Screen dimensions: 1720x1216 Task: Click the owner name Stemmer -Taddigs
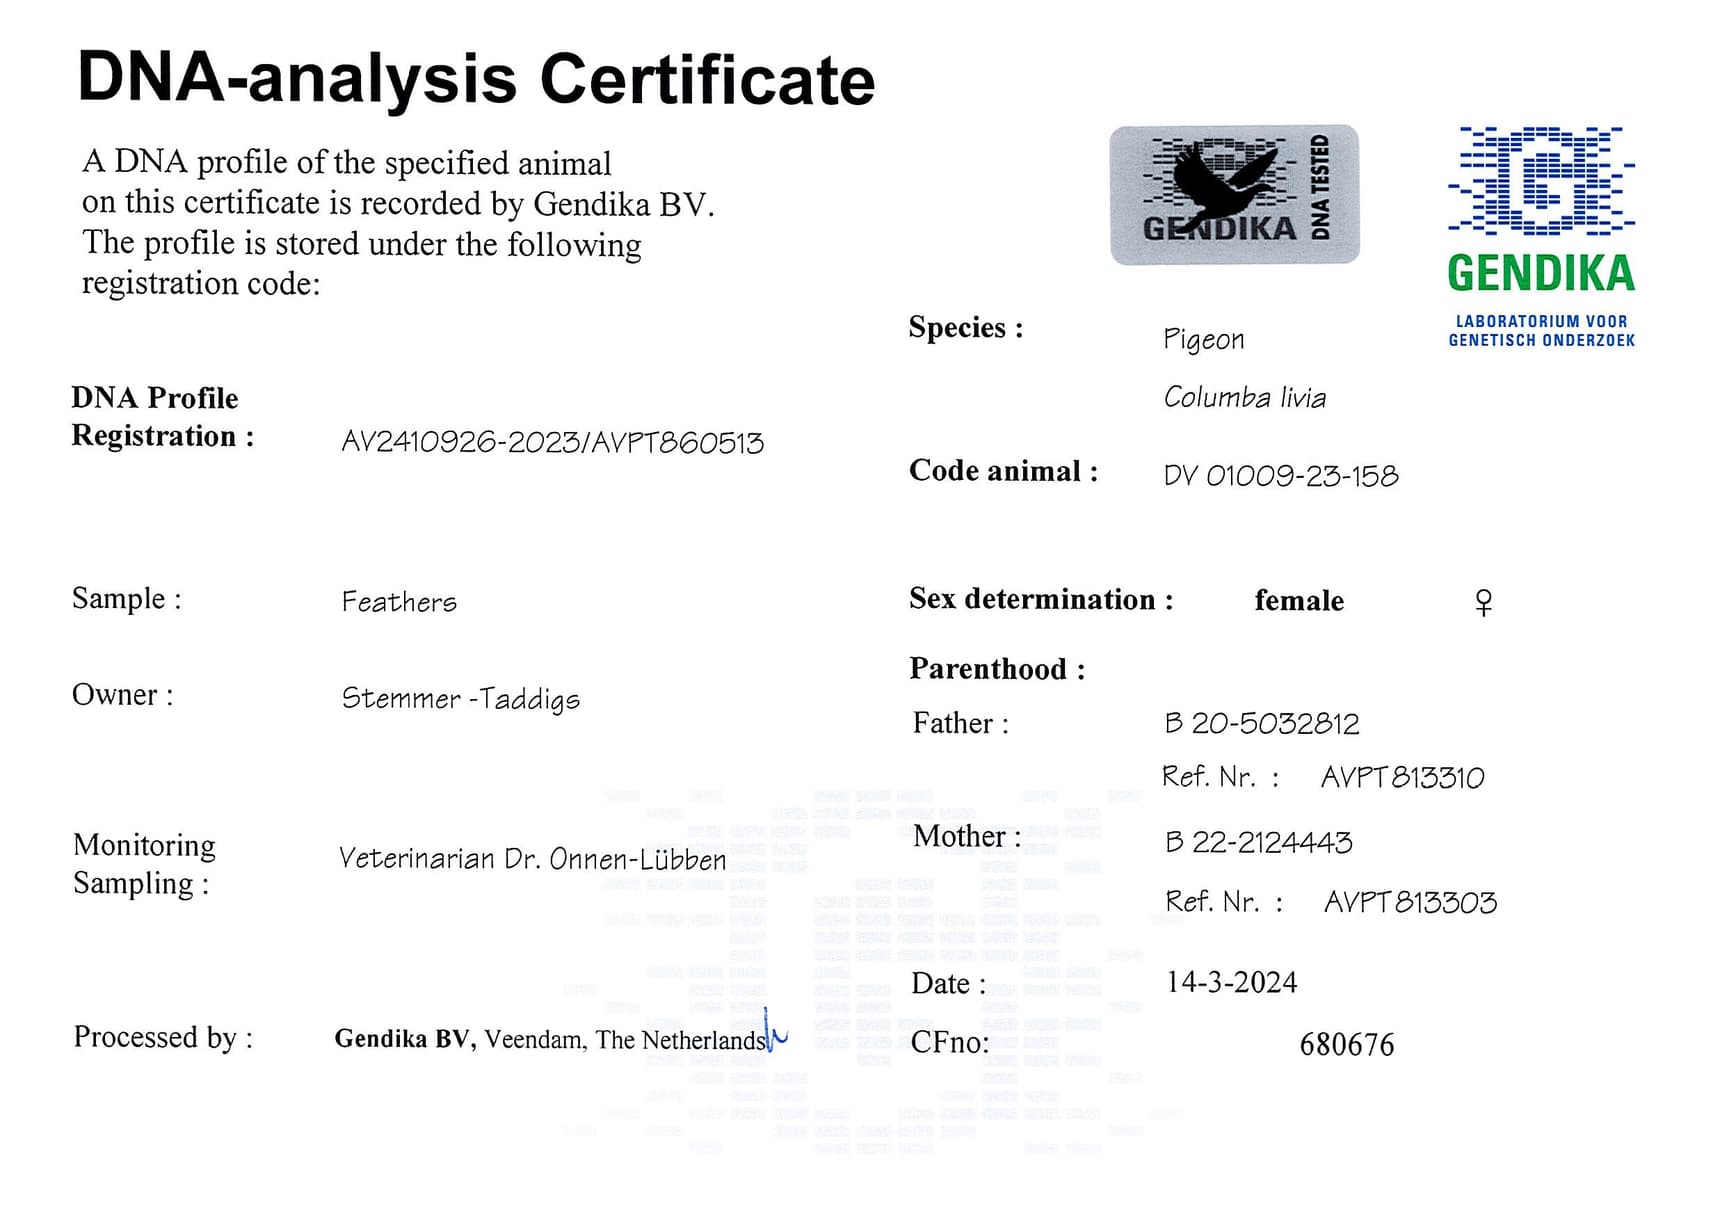pyautogui.click(x=461, y=698)
